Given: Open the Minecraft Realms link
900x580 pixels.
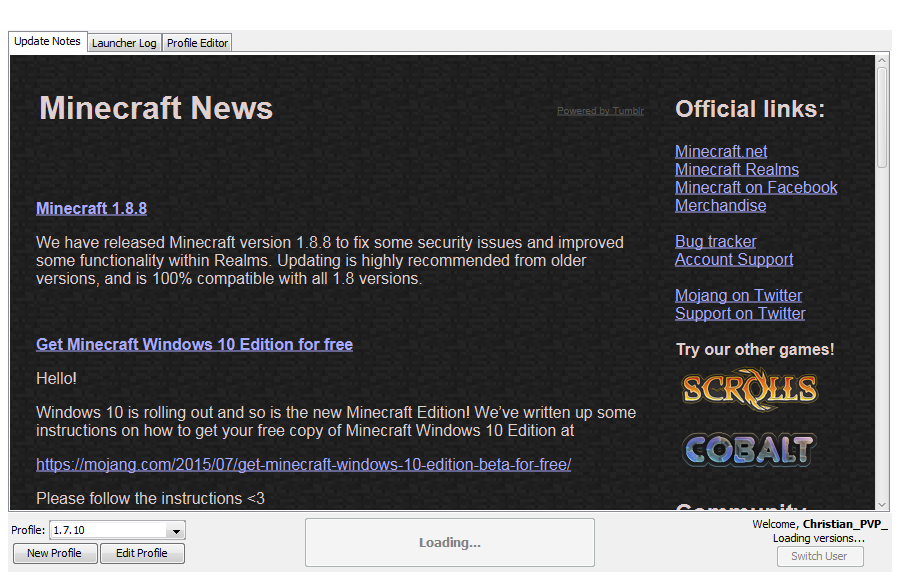Looking at the screenshot, I should click(736, 169).
